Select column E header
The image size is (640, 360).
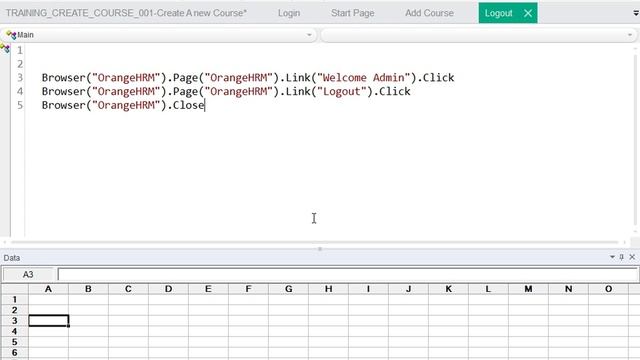click(x=208, y=289)
